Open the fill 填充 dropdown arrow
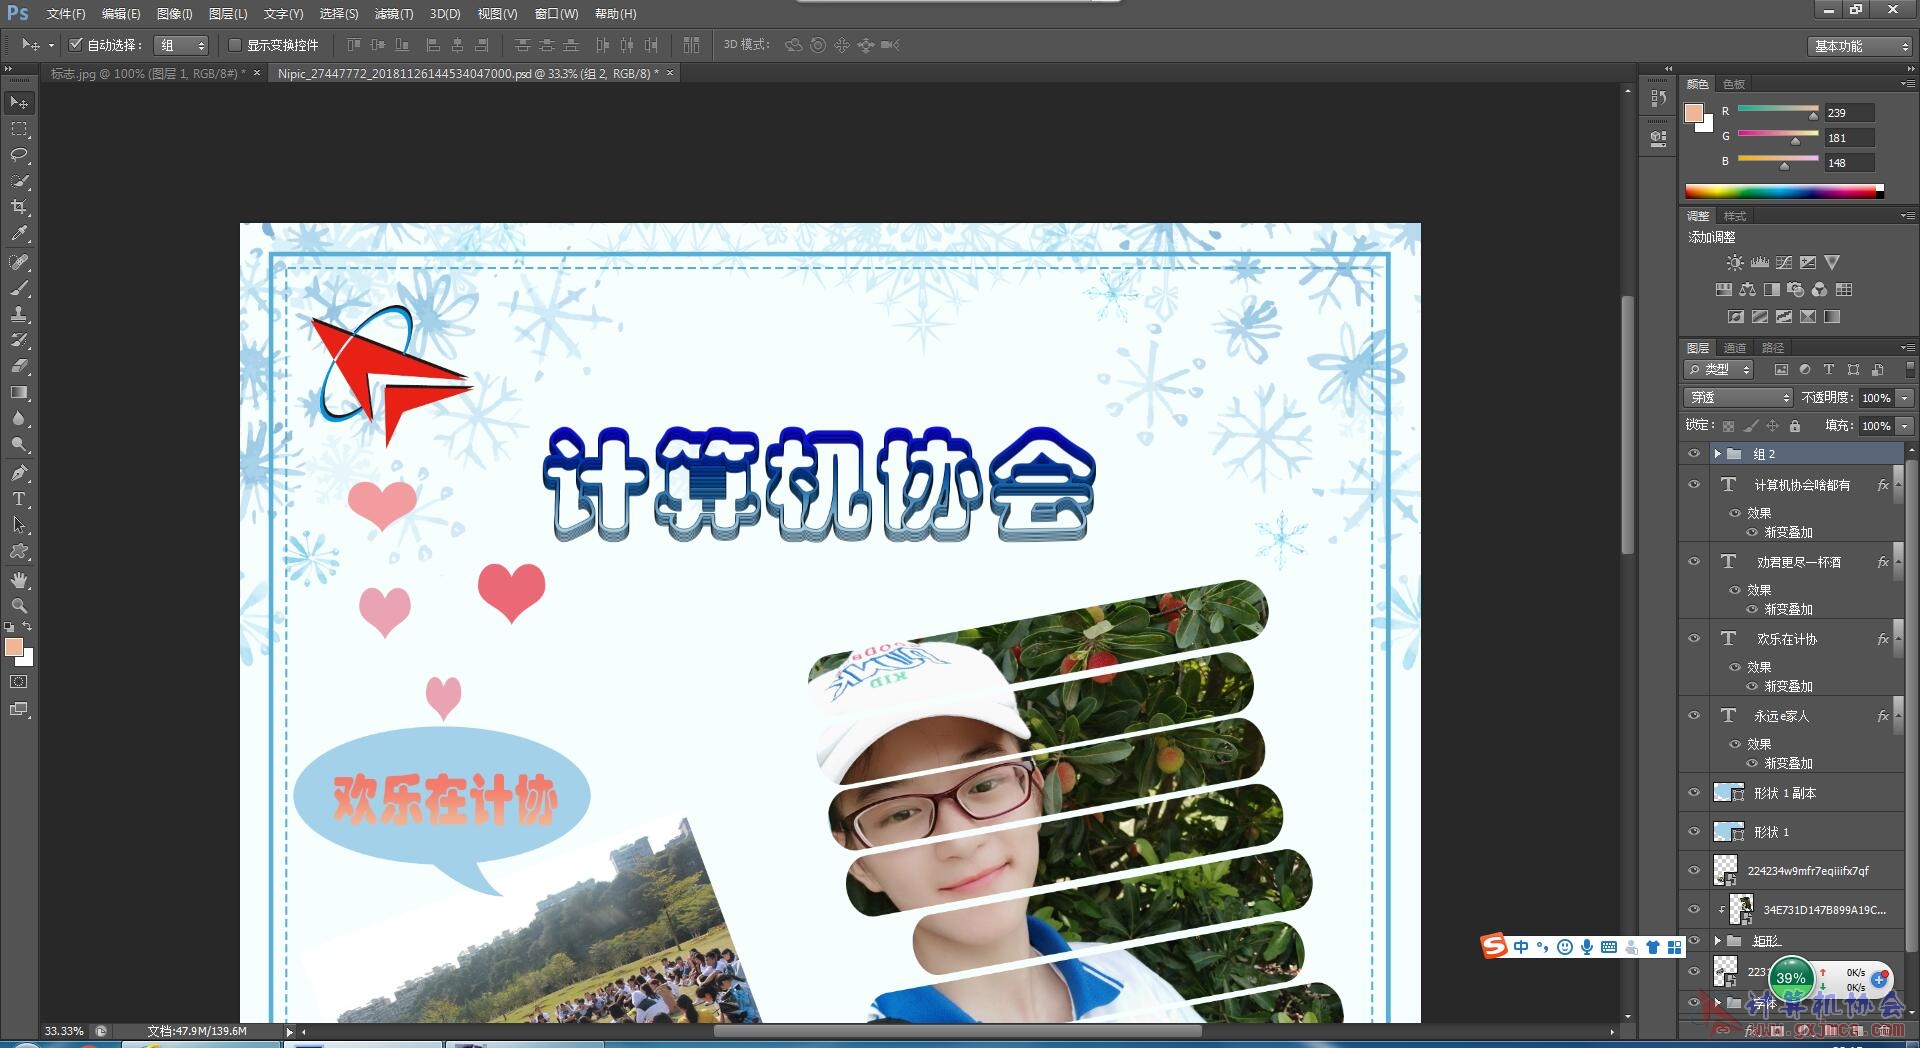 [x=1905, y=426]
